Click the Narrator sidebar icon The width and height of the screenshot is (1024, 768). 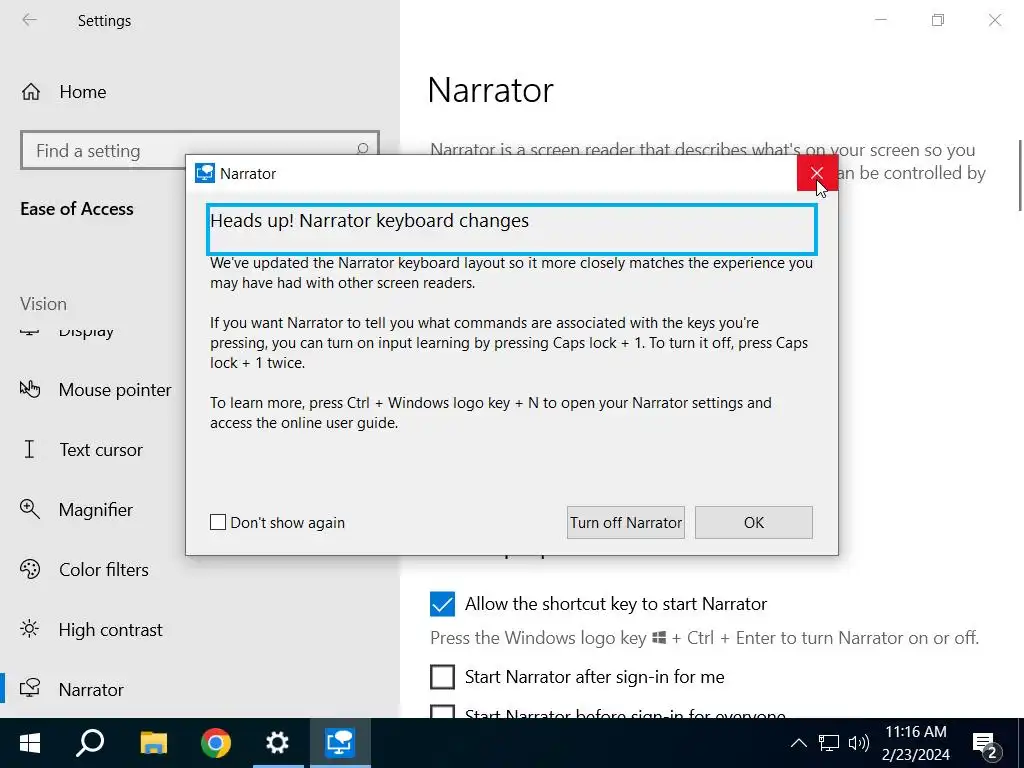(29, 688)
